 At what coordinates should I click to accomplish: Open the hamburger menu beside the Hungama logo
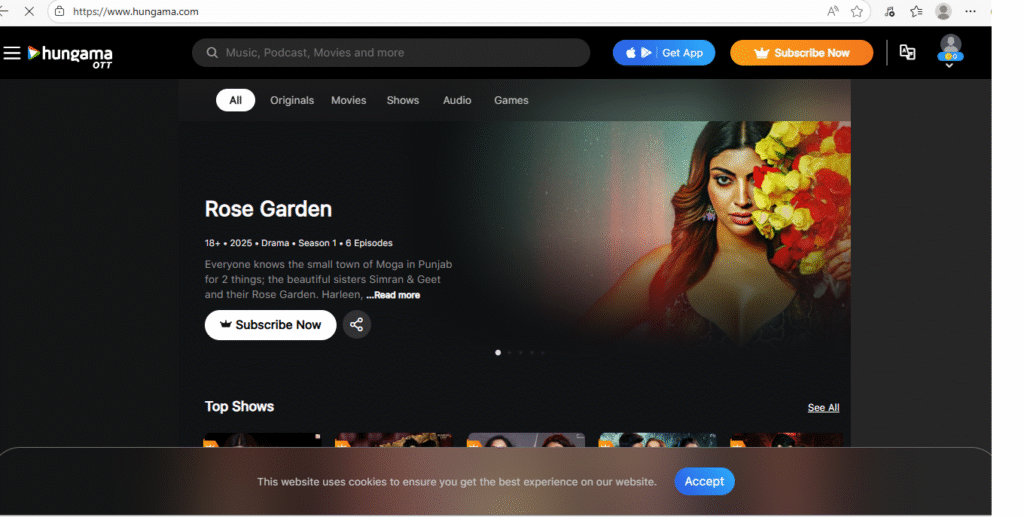coord(12,53)
